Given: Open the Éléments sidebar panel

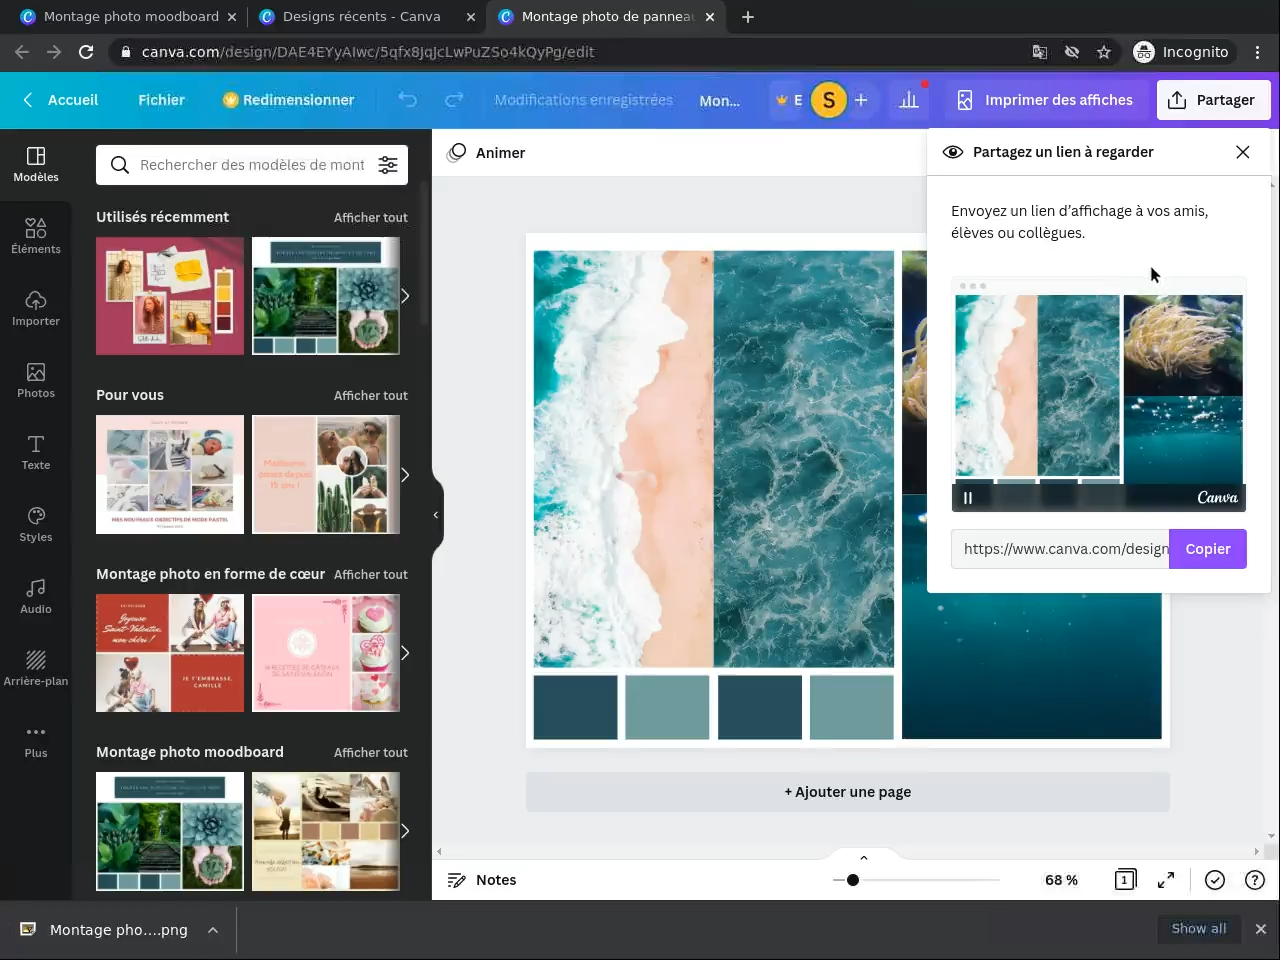Looking at the screenshot, I should pos(36,236).
